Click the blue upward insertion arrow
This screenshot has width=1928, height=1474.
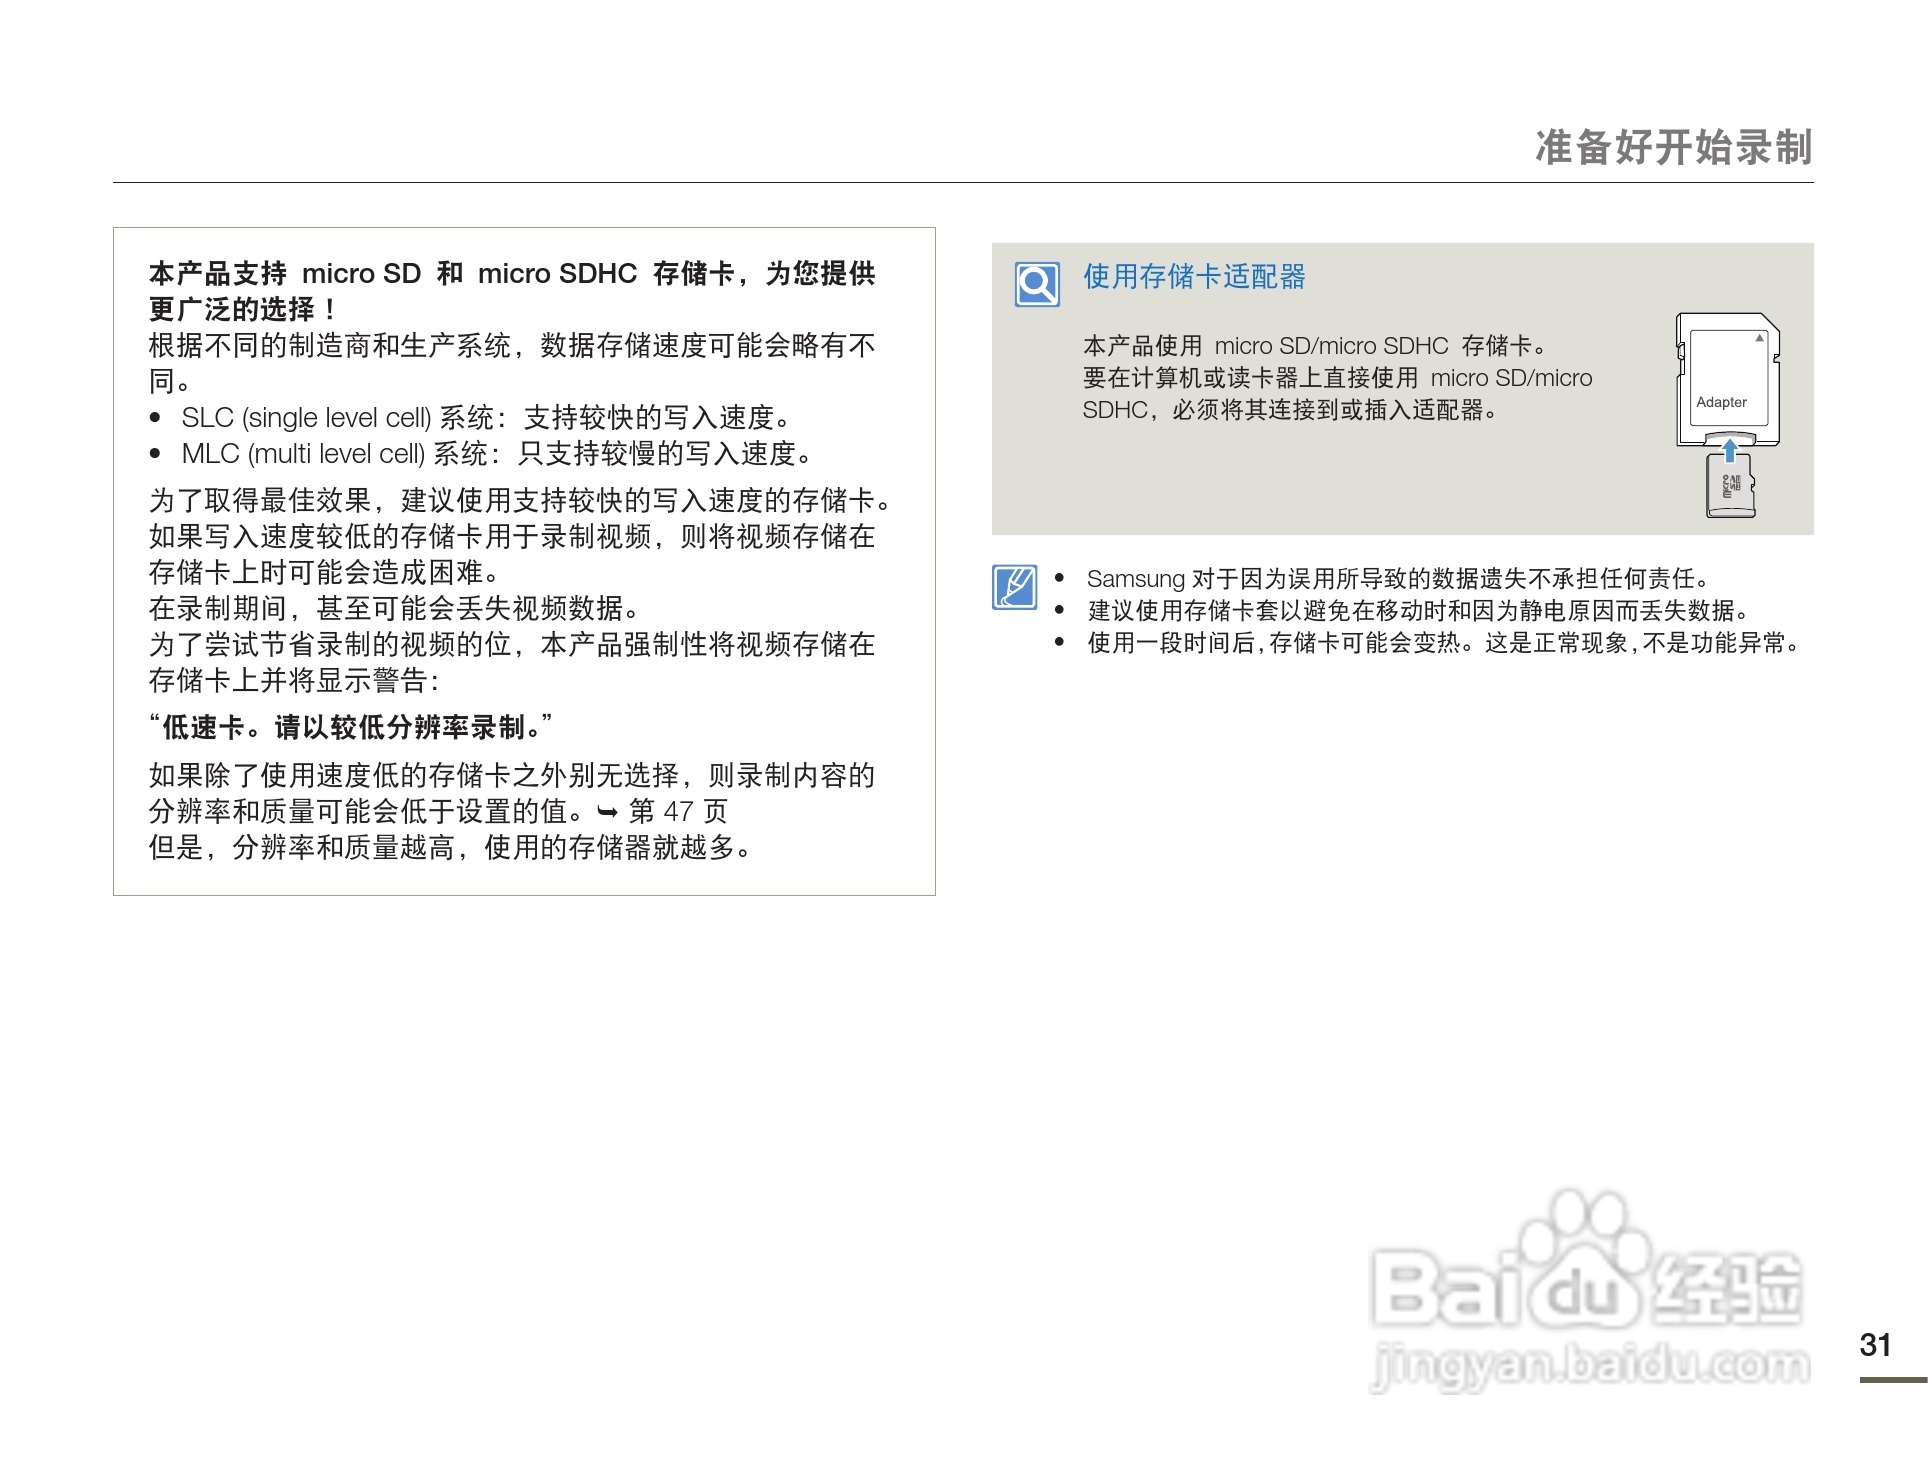pos(1730,449)
